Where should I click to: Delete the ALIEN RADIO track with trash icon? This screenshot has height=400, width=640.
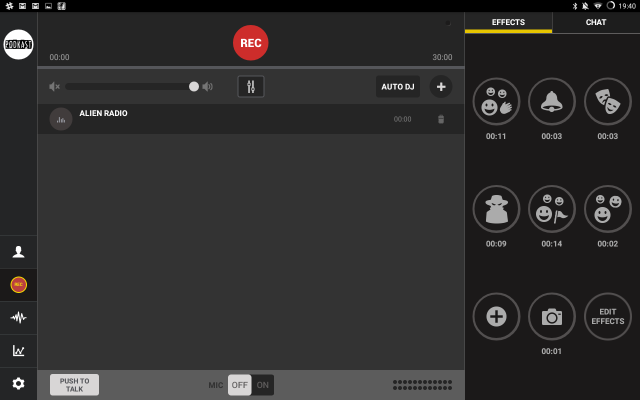pos(441,119)
